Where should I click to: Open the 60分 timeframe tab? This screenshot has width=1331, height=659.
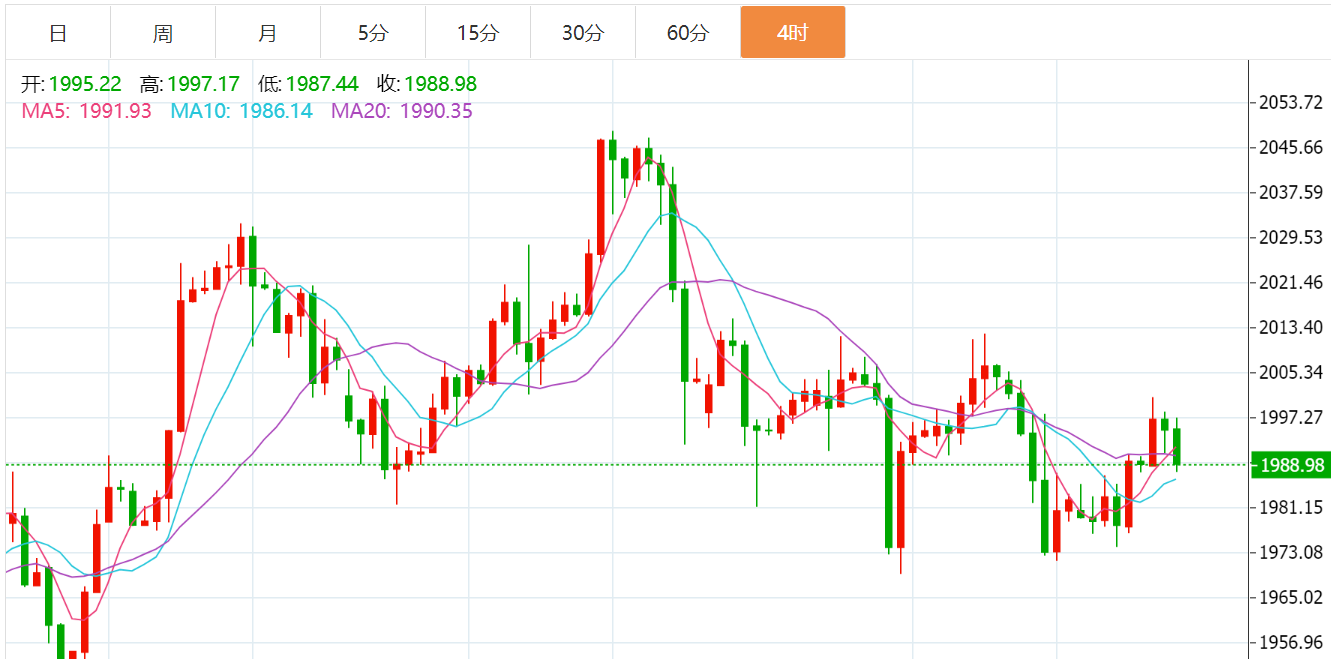click(688, 33)
